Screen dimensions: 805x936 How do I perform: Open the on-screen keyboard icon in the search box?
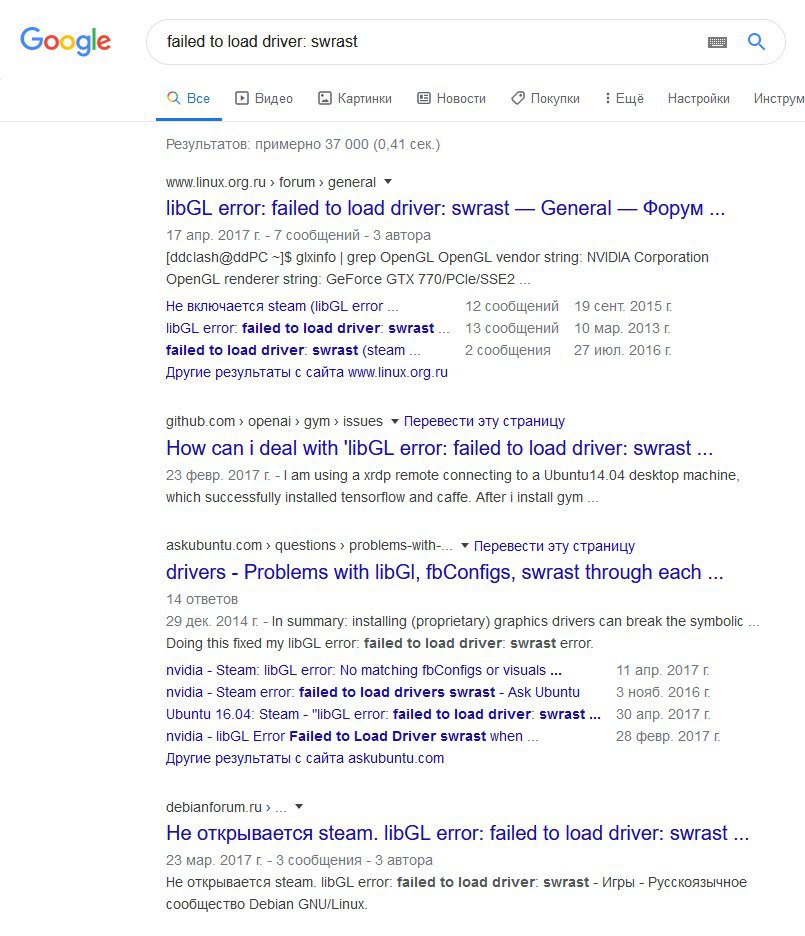click(717, 42)
